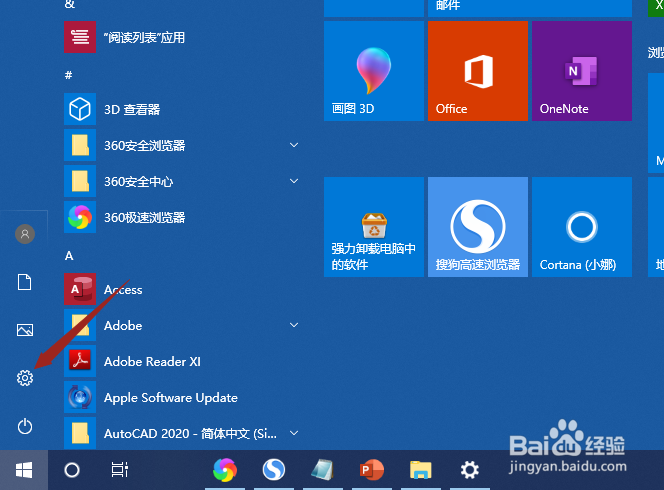Open the Pictures icon in Start sidebar
The image size is (664, 490).
25,330
